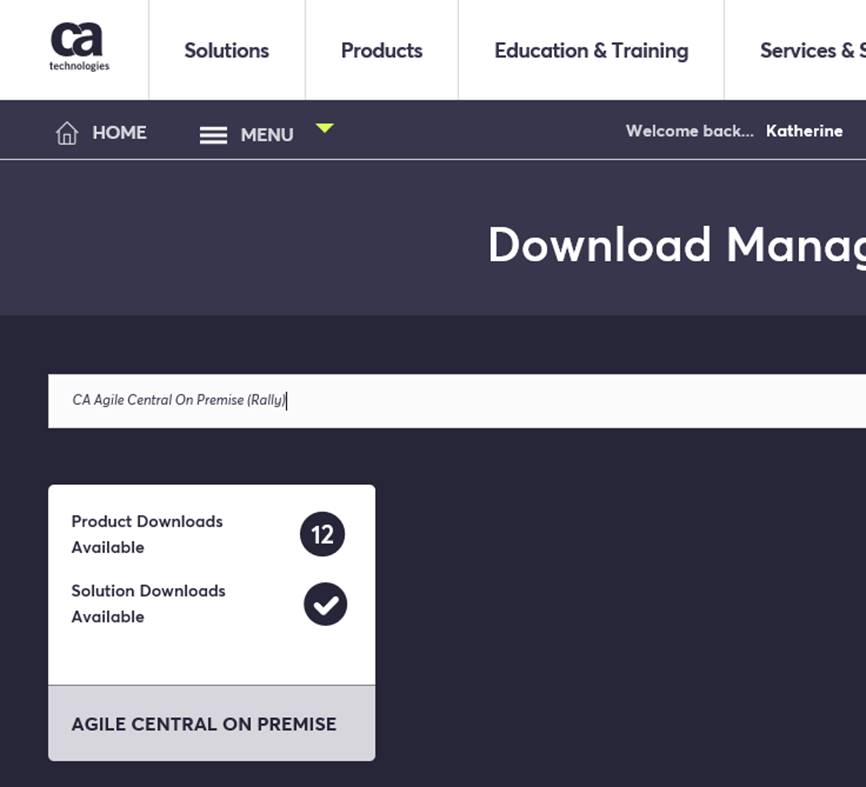This screenshot has height=787, width=866.
Task: Expand the green dropdown arrow beside Menu
Action: point(325,128)
